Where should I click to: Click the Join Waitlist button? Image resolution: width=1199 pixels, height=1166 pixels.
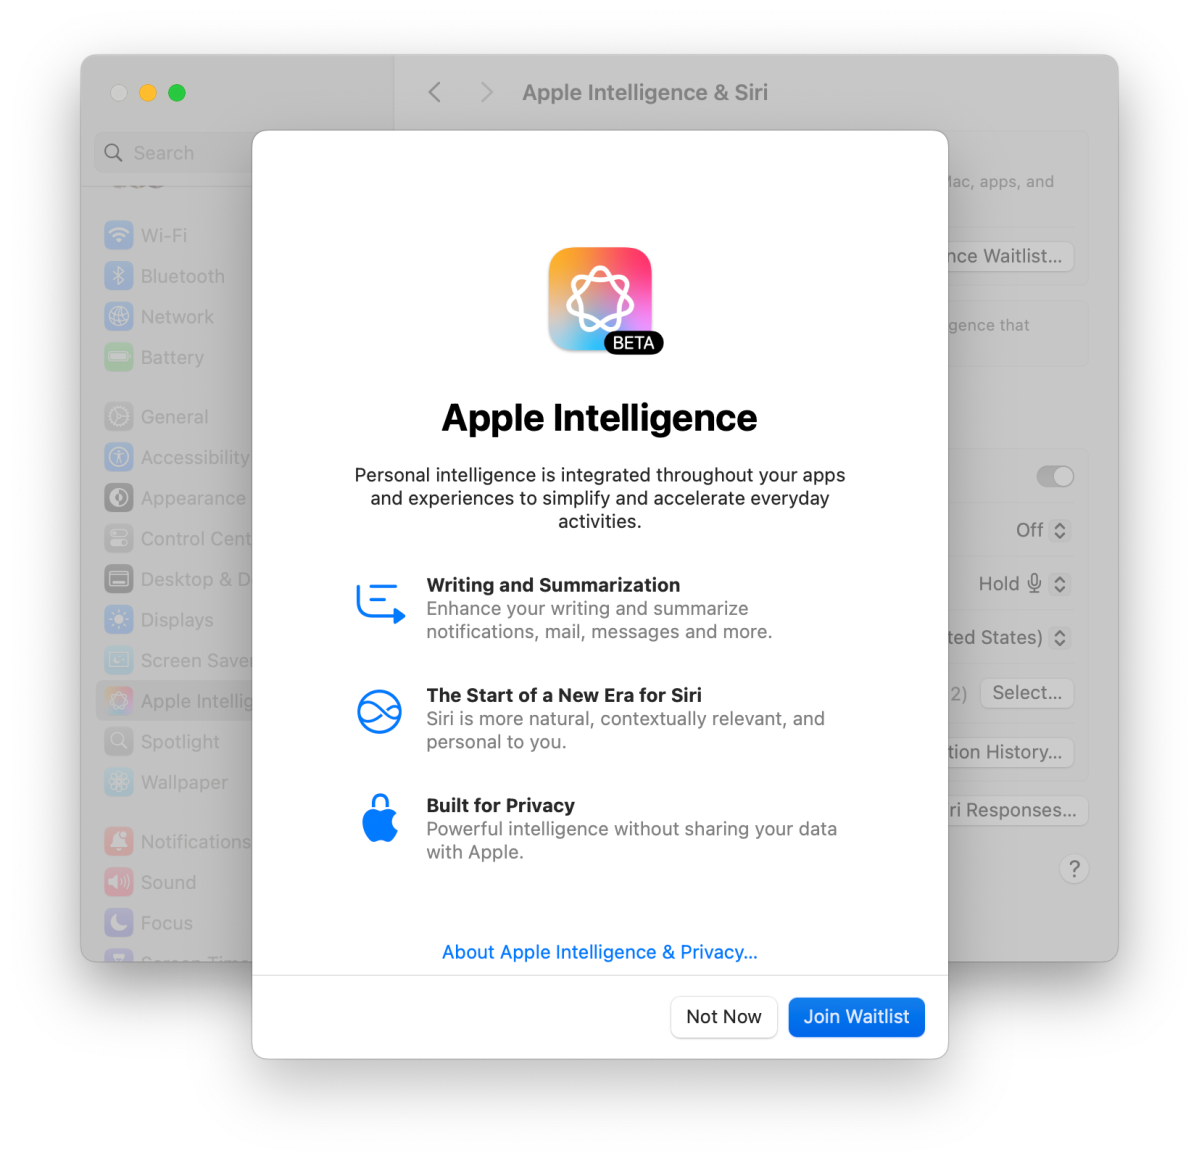[856, 1016]
